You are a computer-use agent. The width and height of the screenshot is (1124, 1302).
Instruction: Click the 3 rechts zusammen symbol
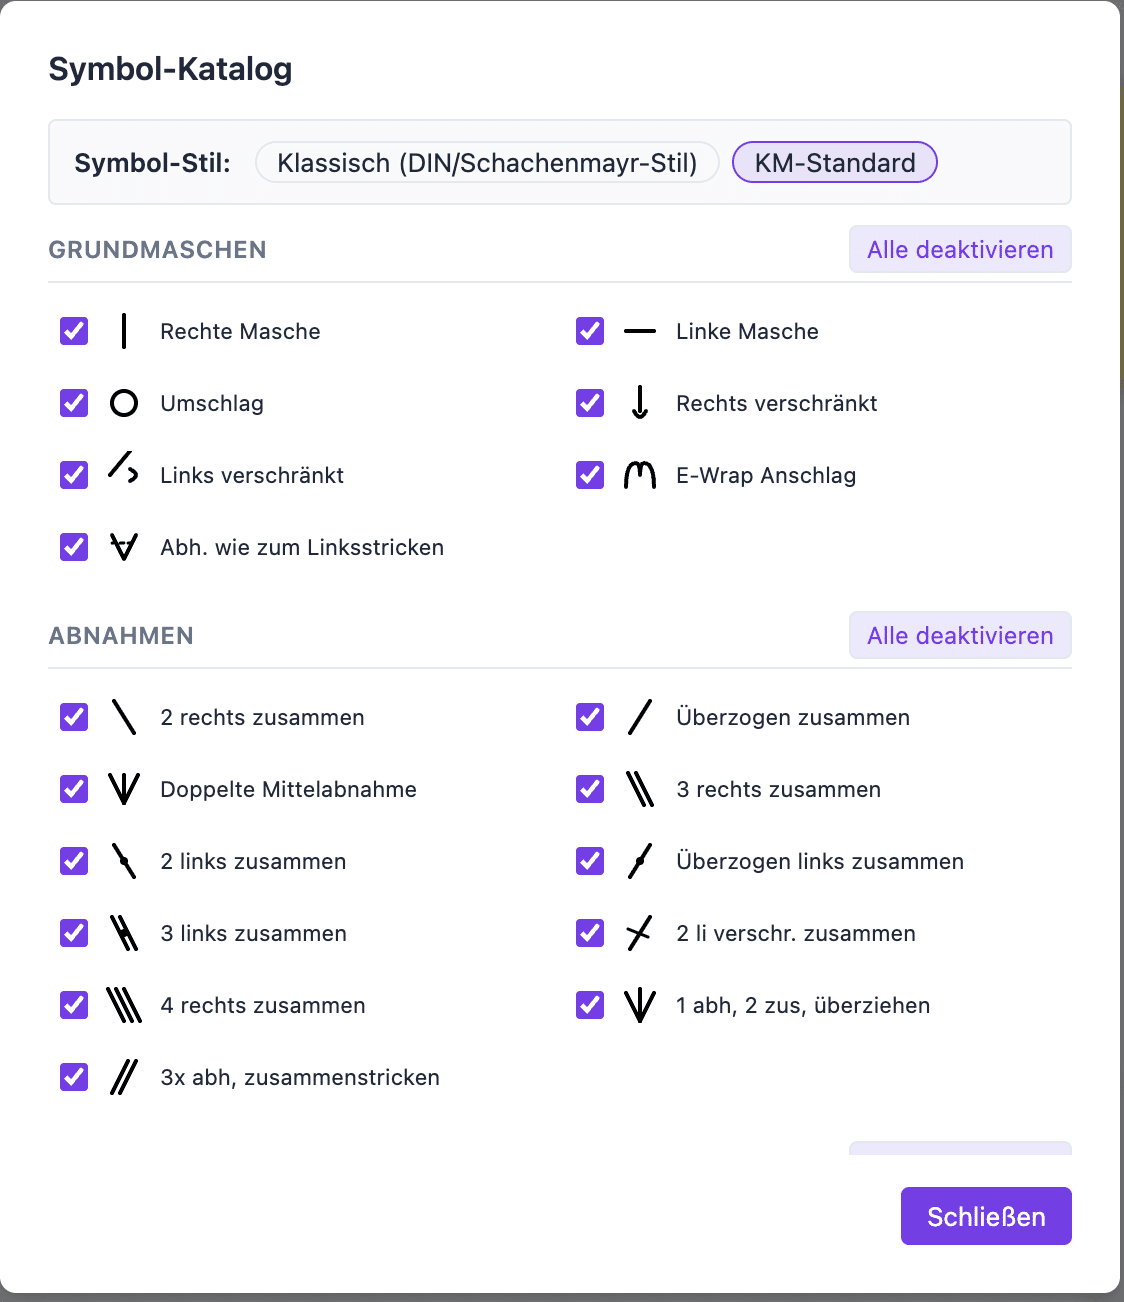click(640, 789)
